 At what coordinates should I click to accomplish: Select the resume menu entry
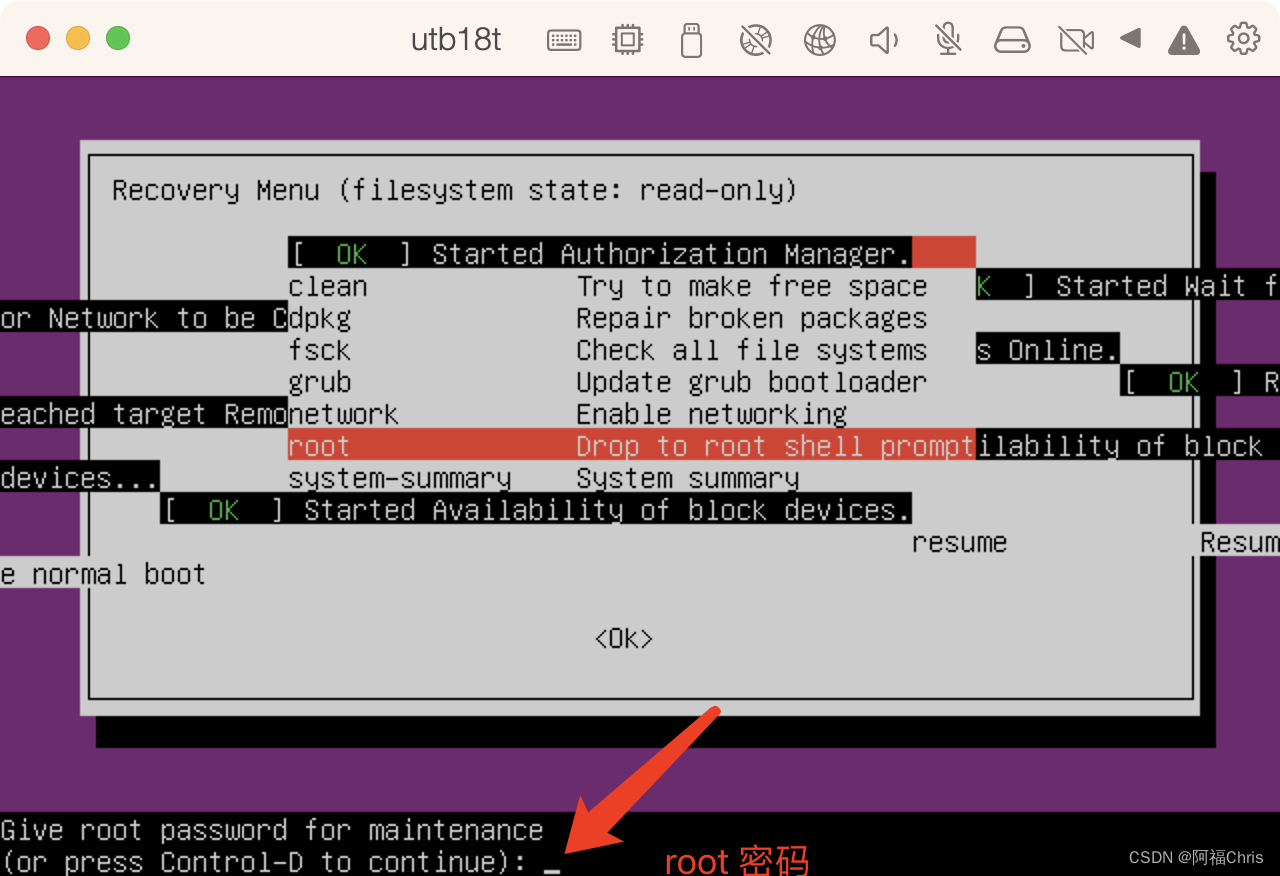coord(959,542)
